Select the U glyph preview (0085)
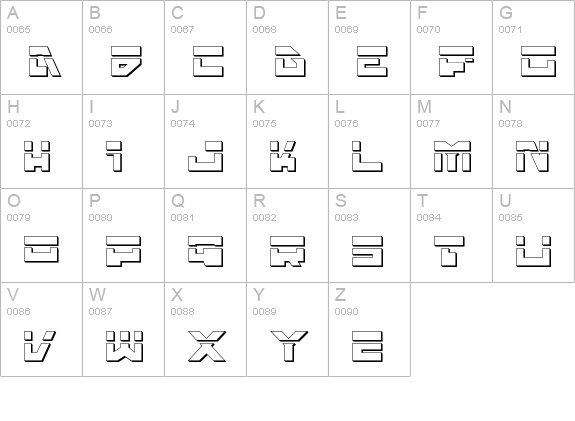Screen dimensions: 575x421 coord(534,251)
